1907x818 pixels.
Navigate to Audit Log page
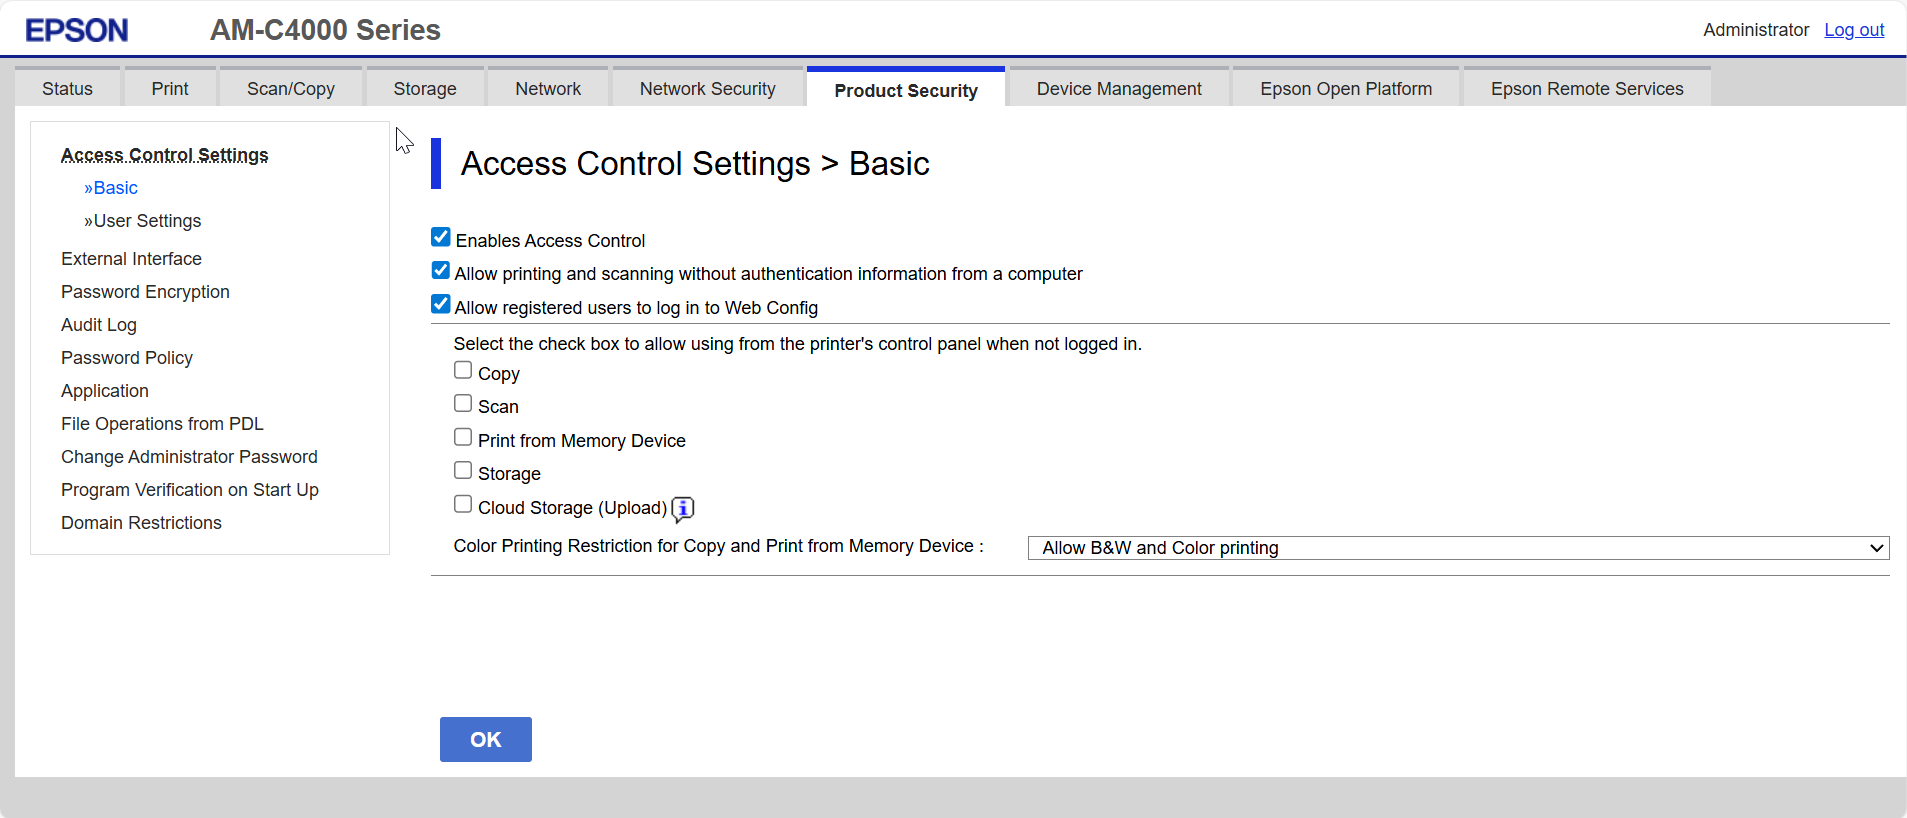coord(99,325)
